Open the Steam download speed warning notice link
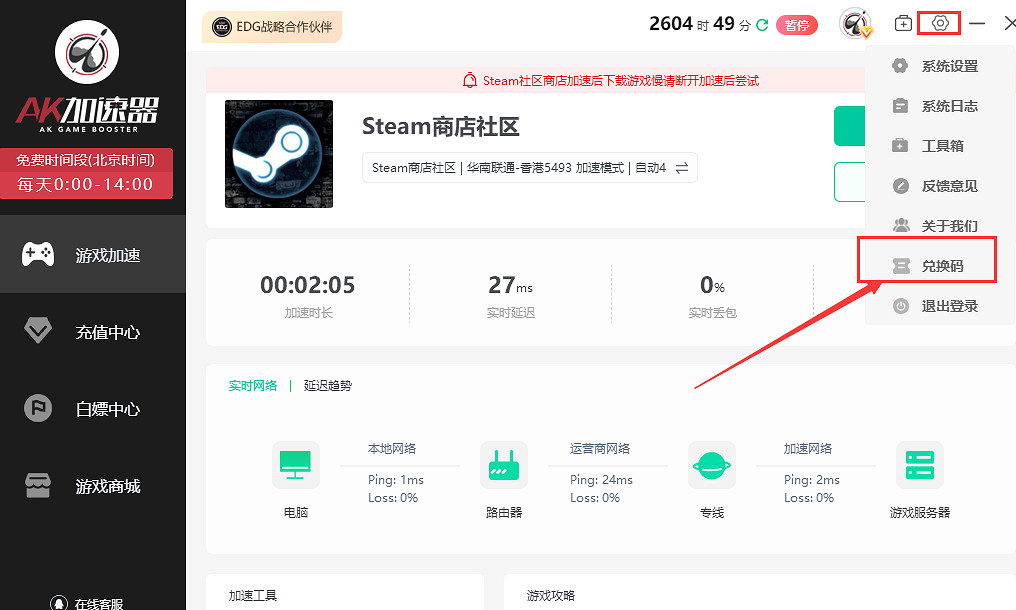Viewport: 1016px width, 610px height. pos(611,79)
